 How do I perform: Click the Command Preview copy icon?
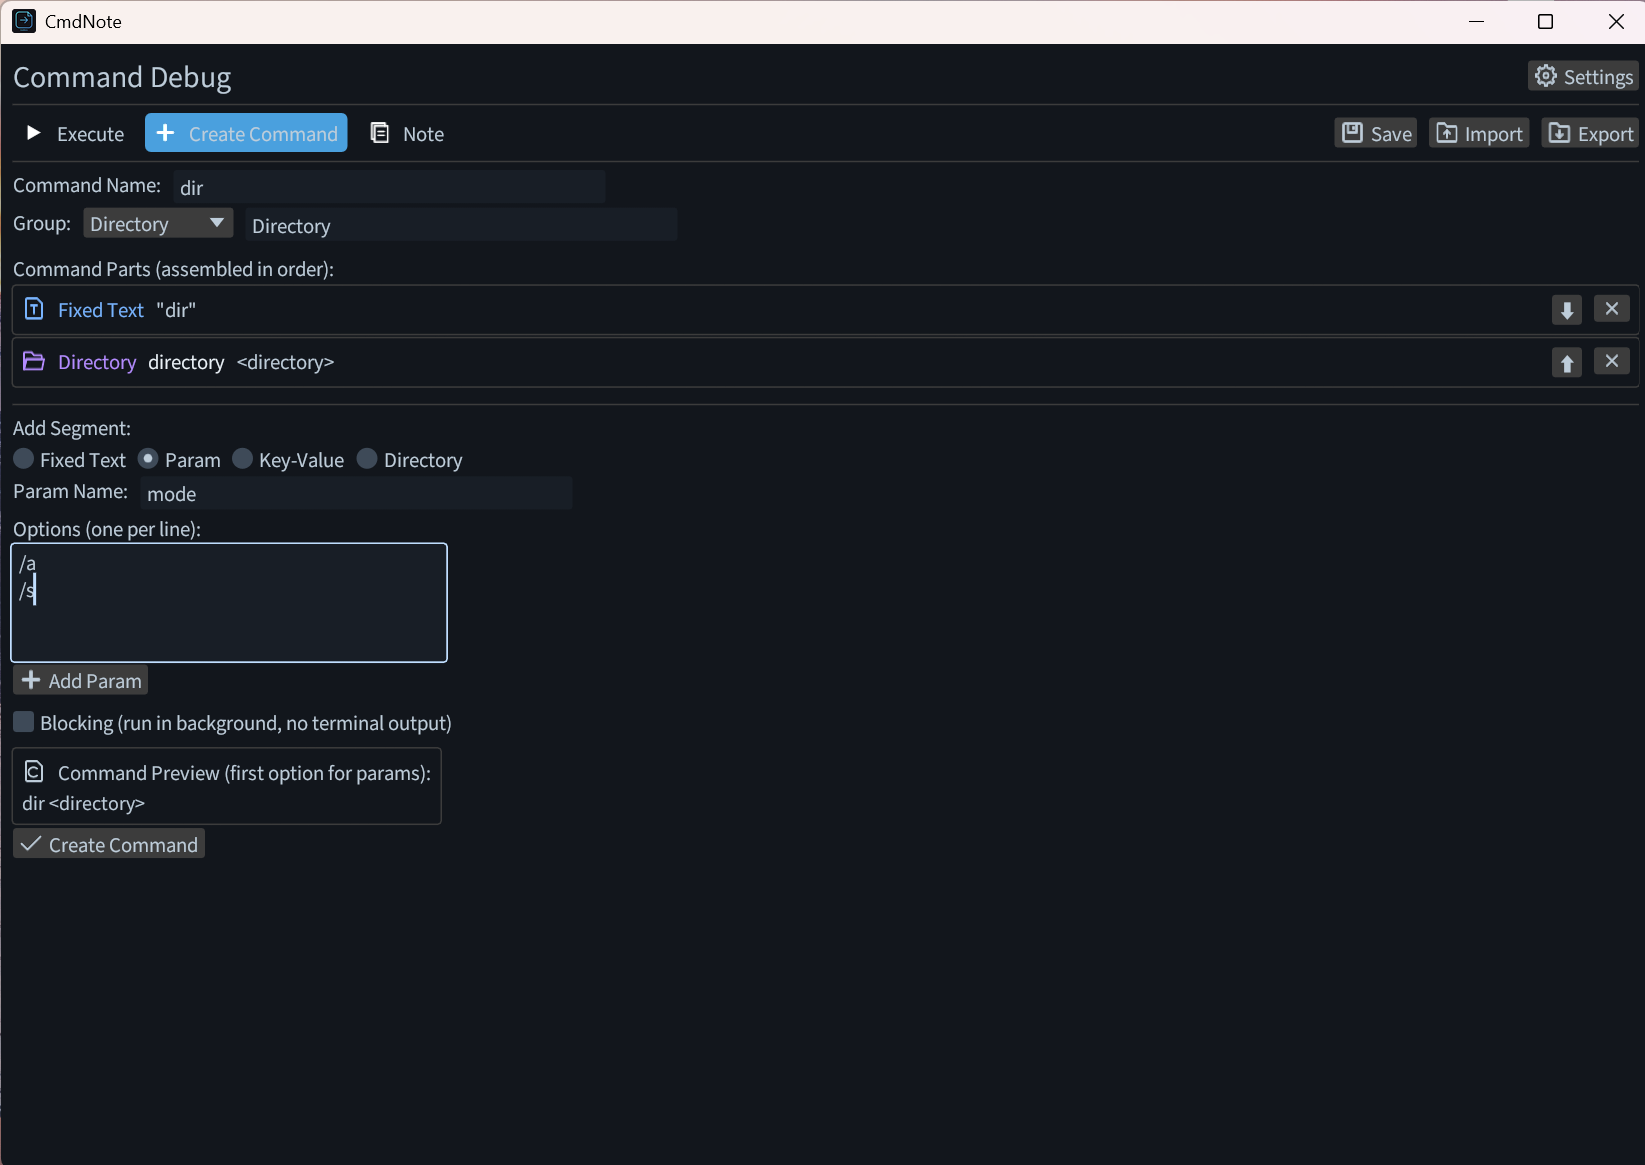click(34, 772)
